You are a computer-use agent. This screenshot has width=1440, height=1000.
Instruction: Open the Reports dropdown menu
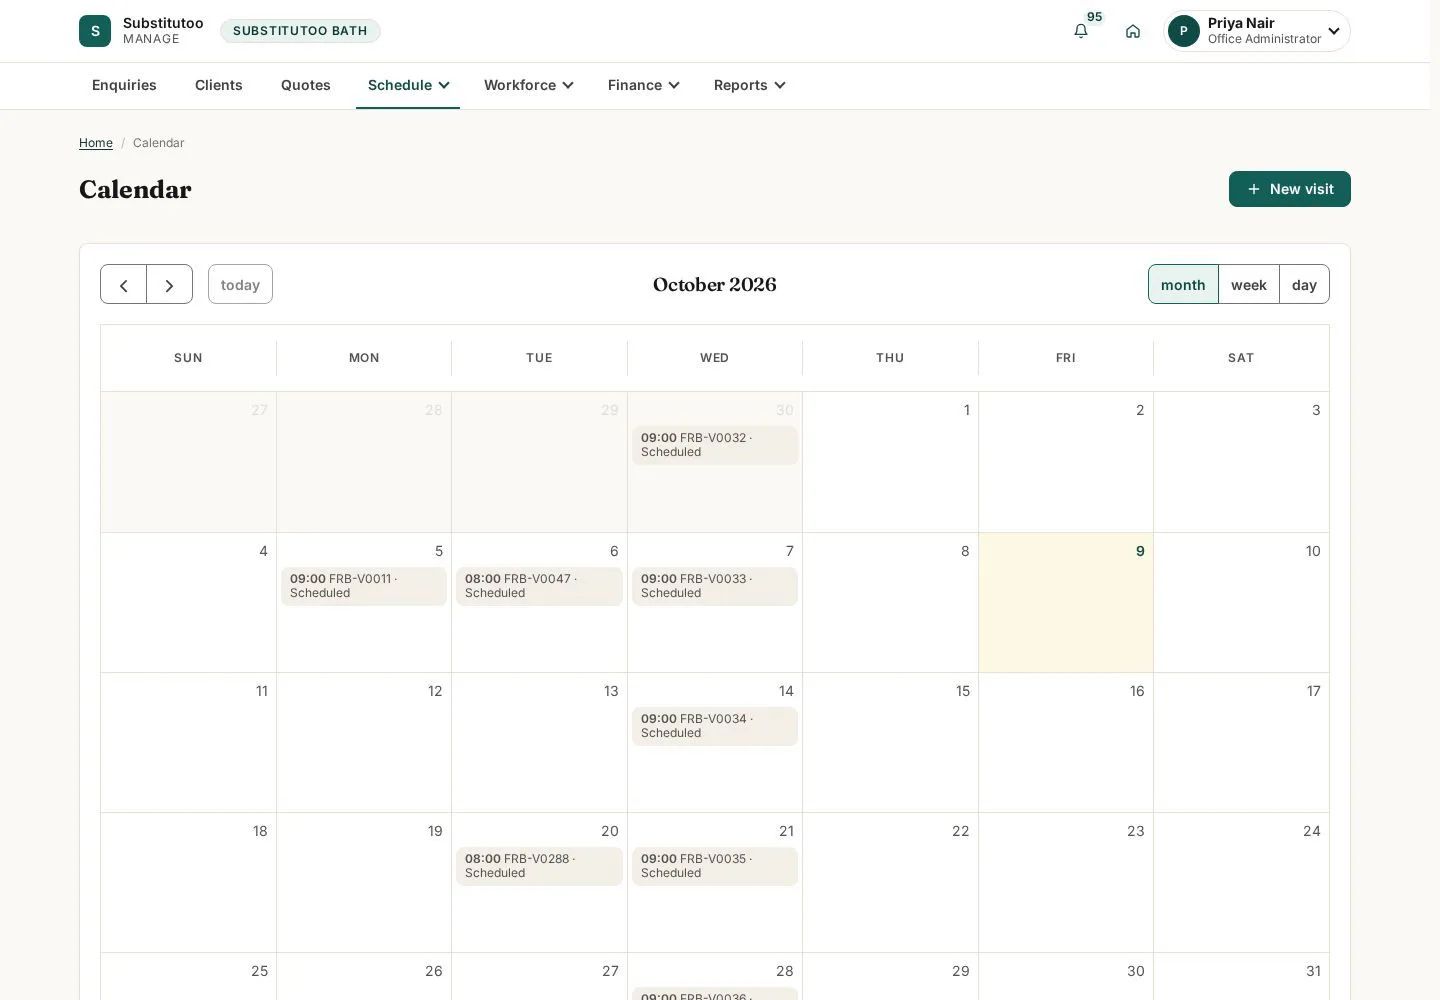[x=749, y=85]
